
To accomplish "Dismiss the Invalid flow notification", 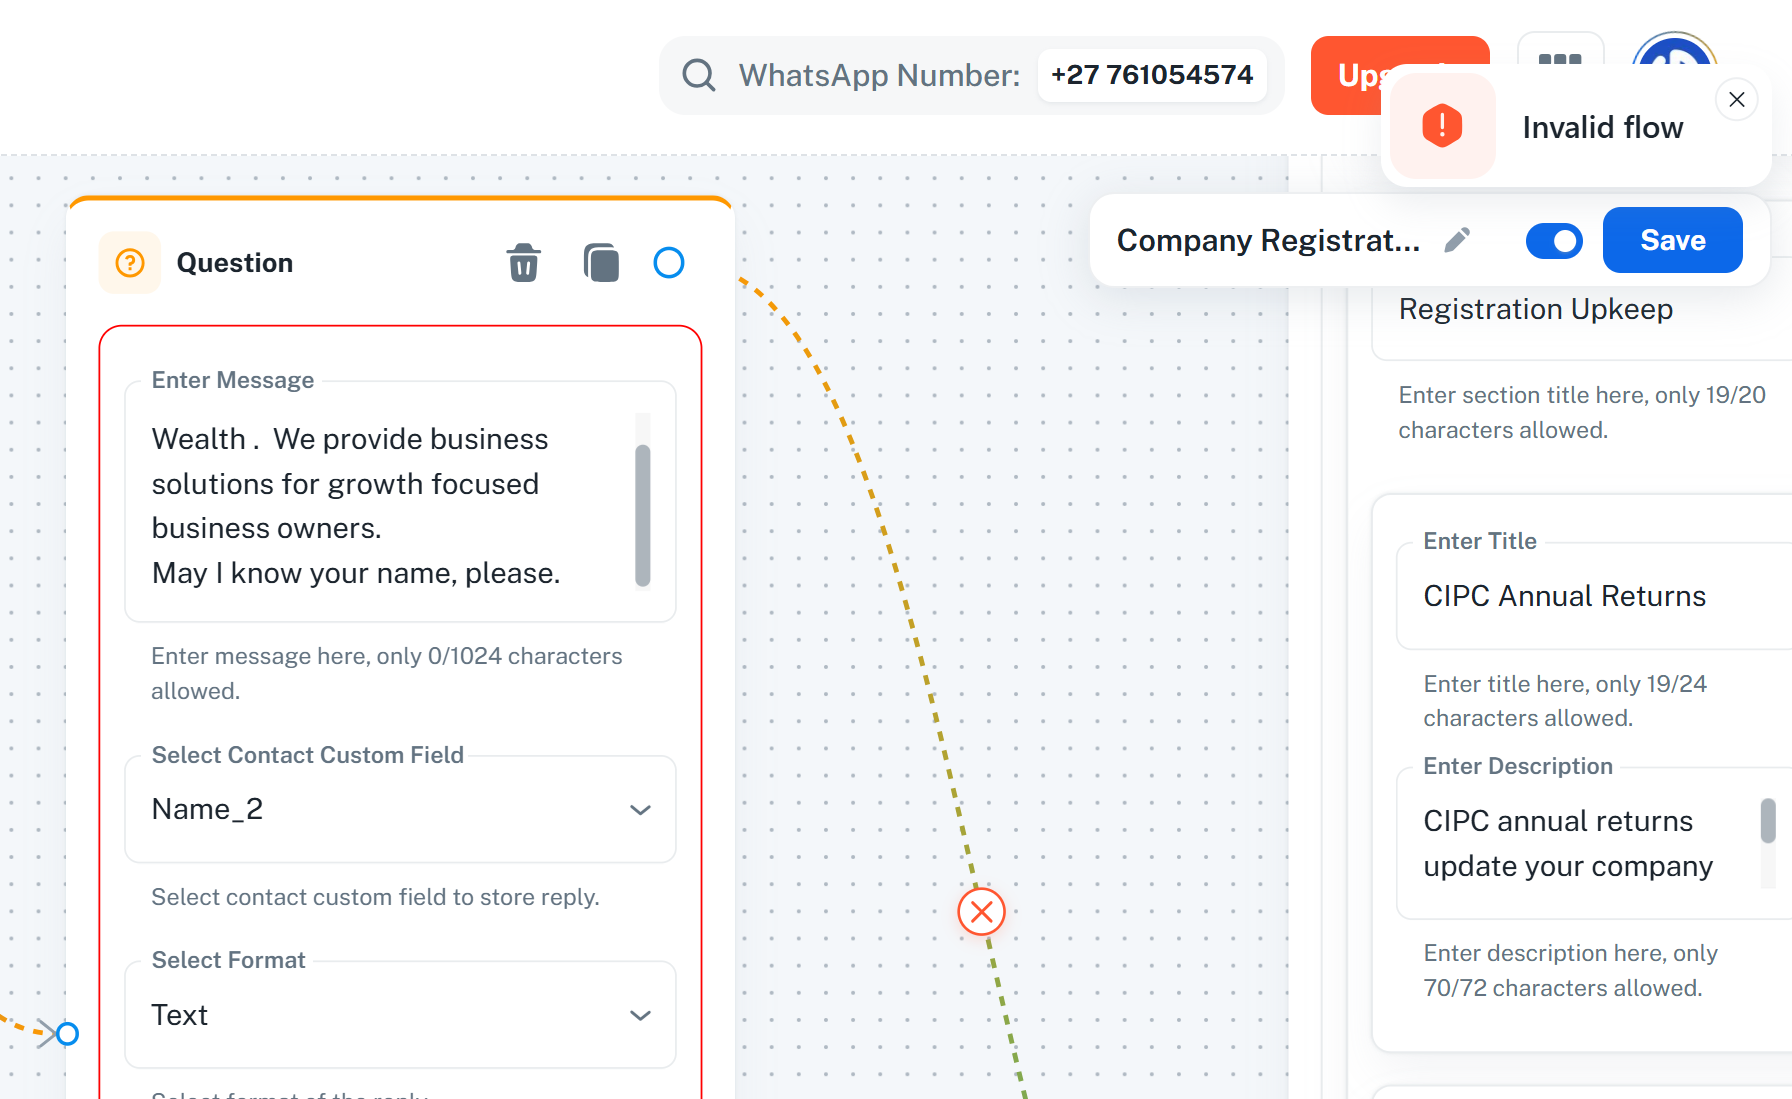I will 1737,100.
